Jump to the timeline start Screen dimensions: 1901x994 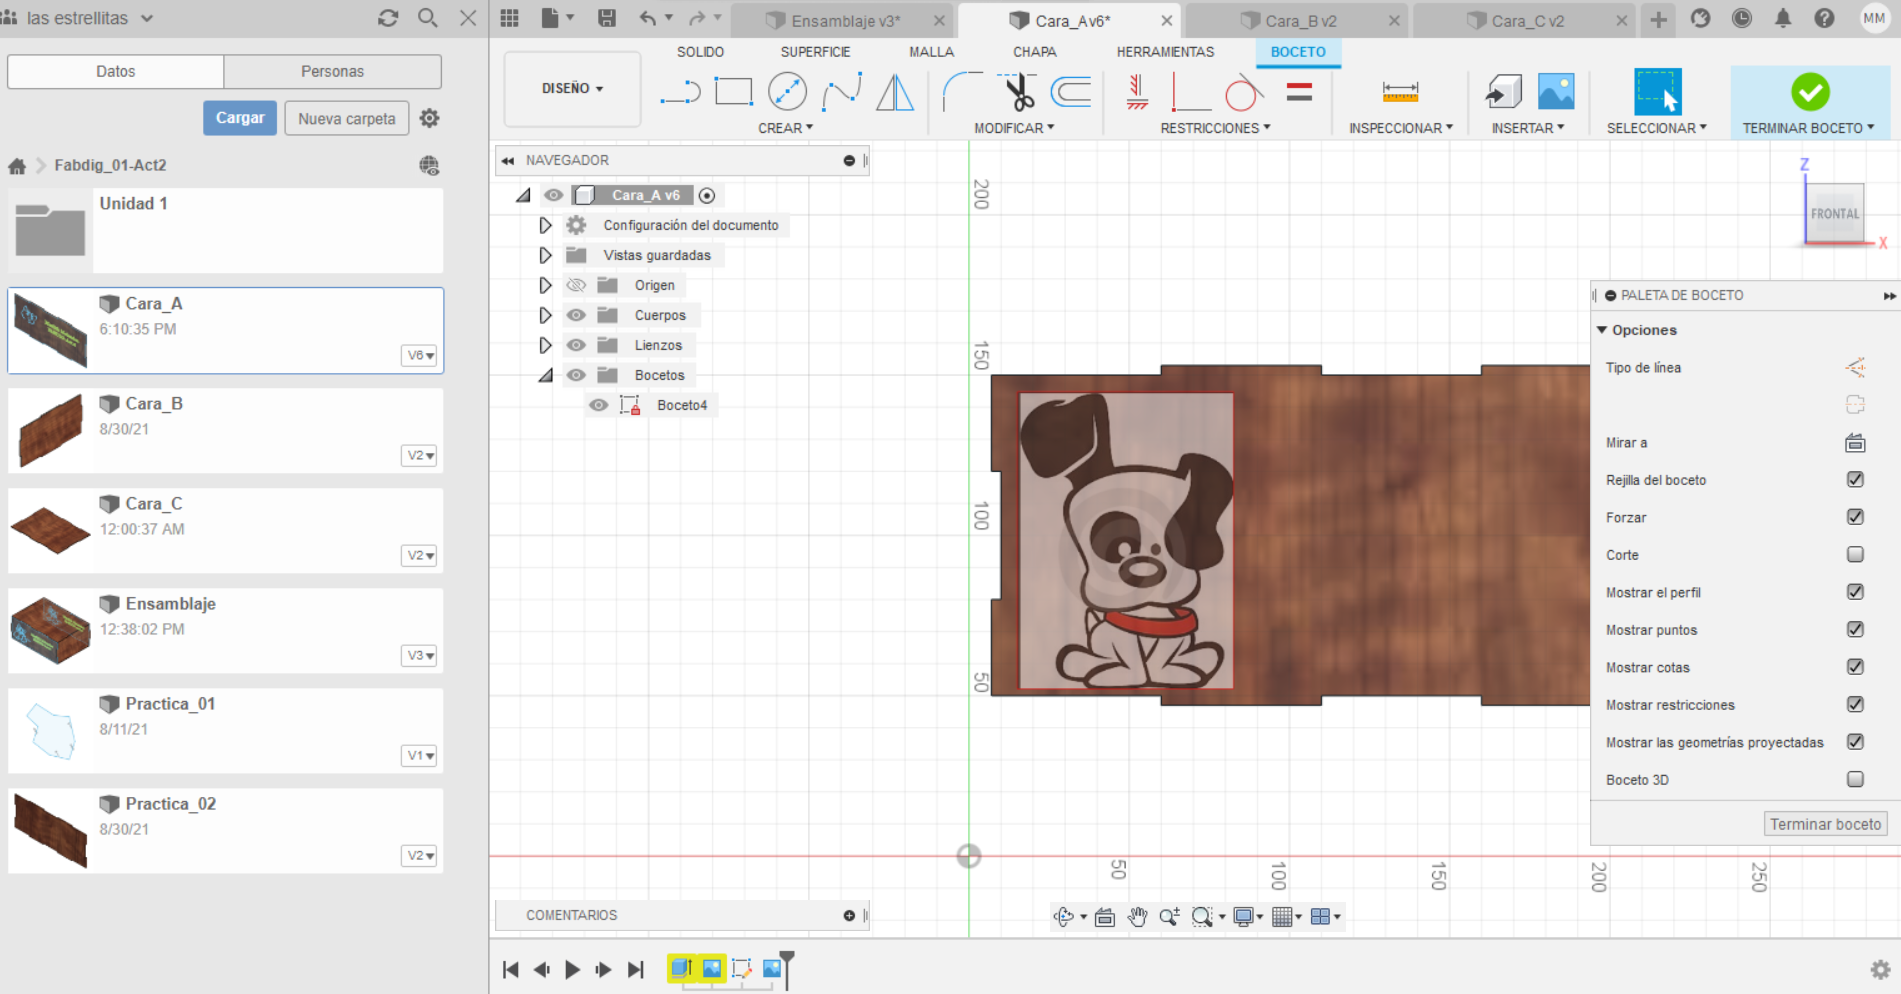(511, 969)
